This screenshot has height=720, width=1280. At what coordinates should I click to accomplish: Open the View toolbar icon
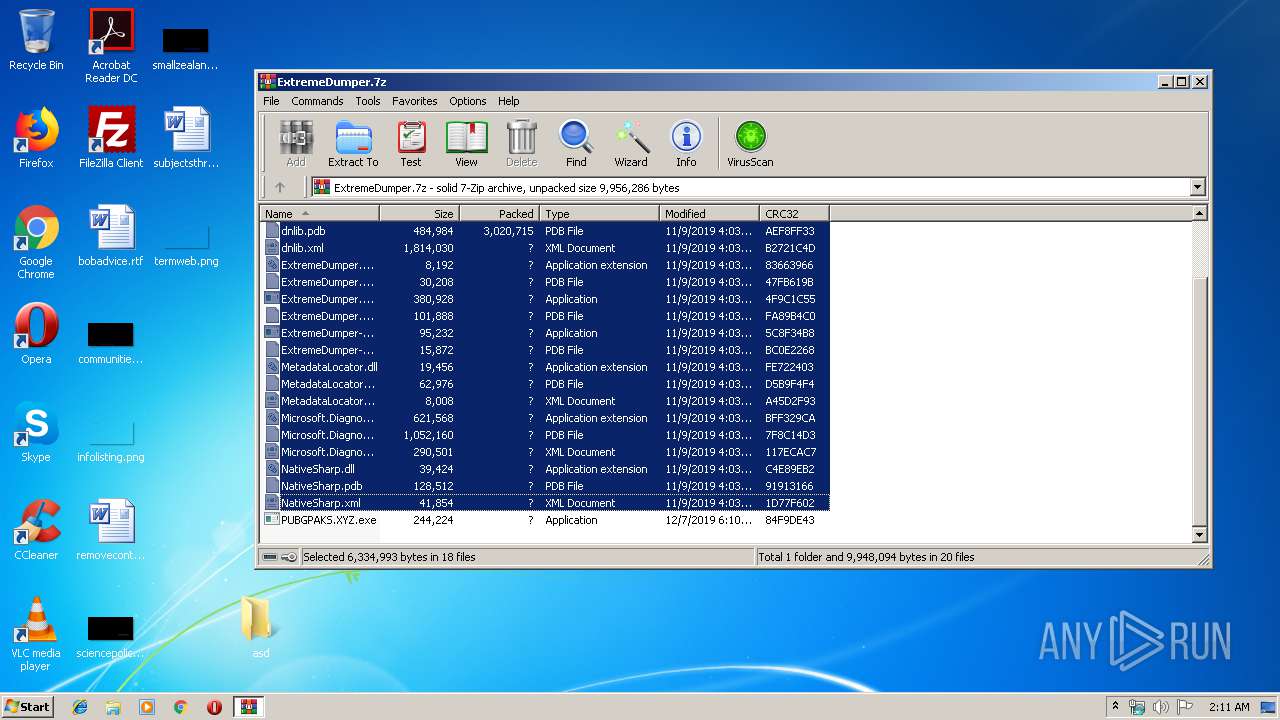(466, 145)
